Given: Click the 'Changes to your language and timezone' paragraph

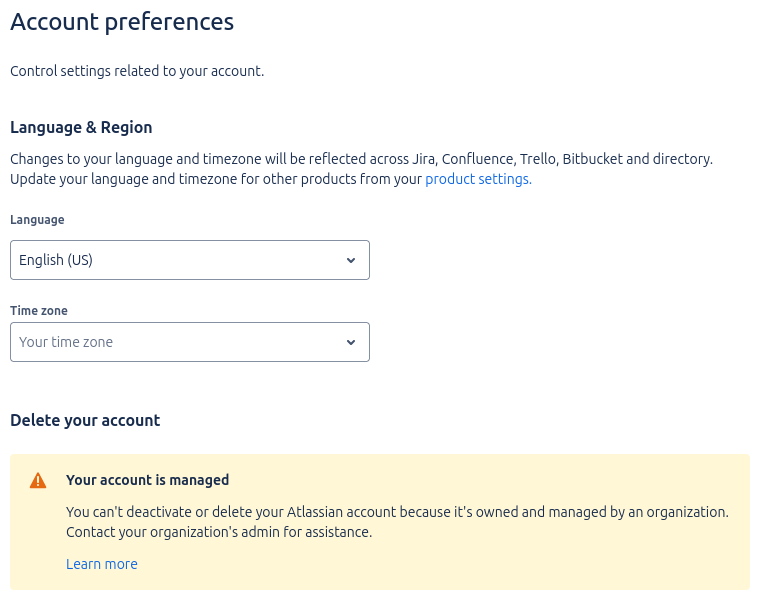Looking at the screenshot, I should pyautogui.click(x=362, y=169).
